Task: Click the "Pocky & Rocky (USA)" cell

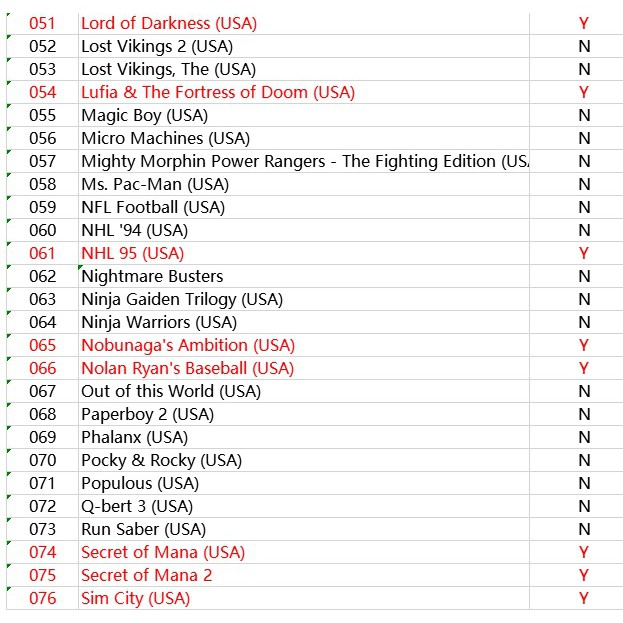Action: (x=161, y=460)
